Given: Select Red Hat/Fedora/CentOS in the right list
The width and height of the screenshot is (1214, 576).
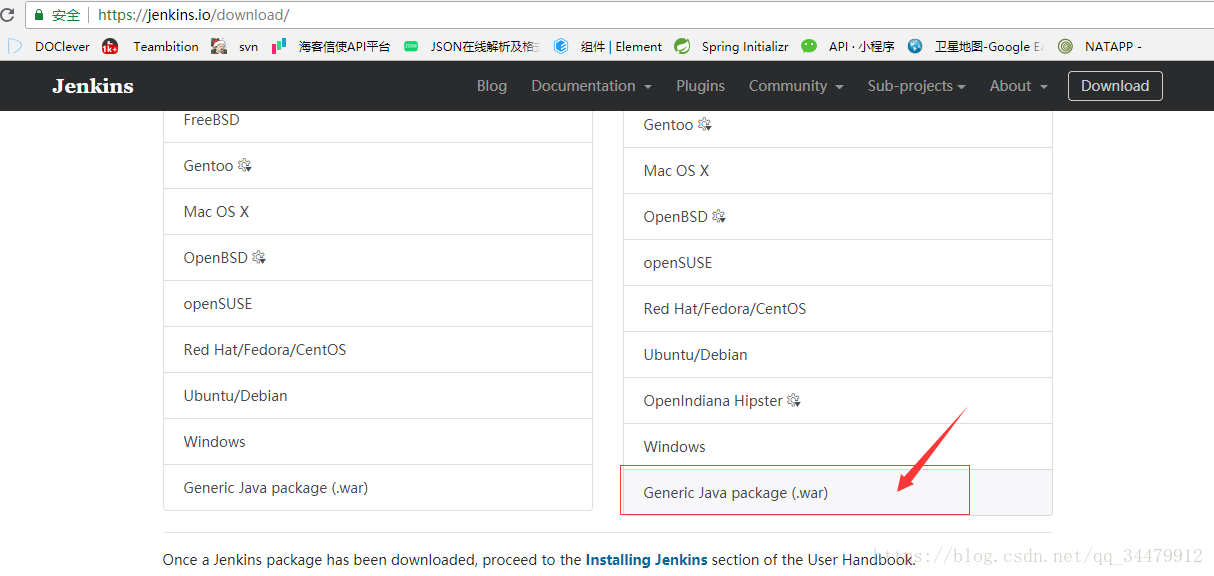Looking at the screenshot, I should (x=838, y=309).
